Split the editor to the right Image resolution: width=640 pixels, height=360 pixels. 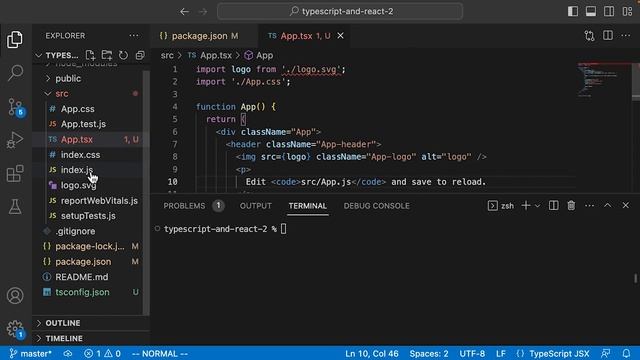pyautogui.click(x=608, y=36)
